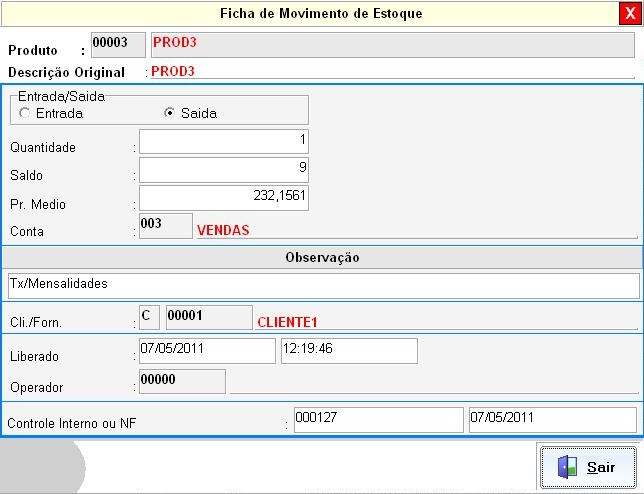Click the Liberado date field

(206, 350)
